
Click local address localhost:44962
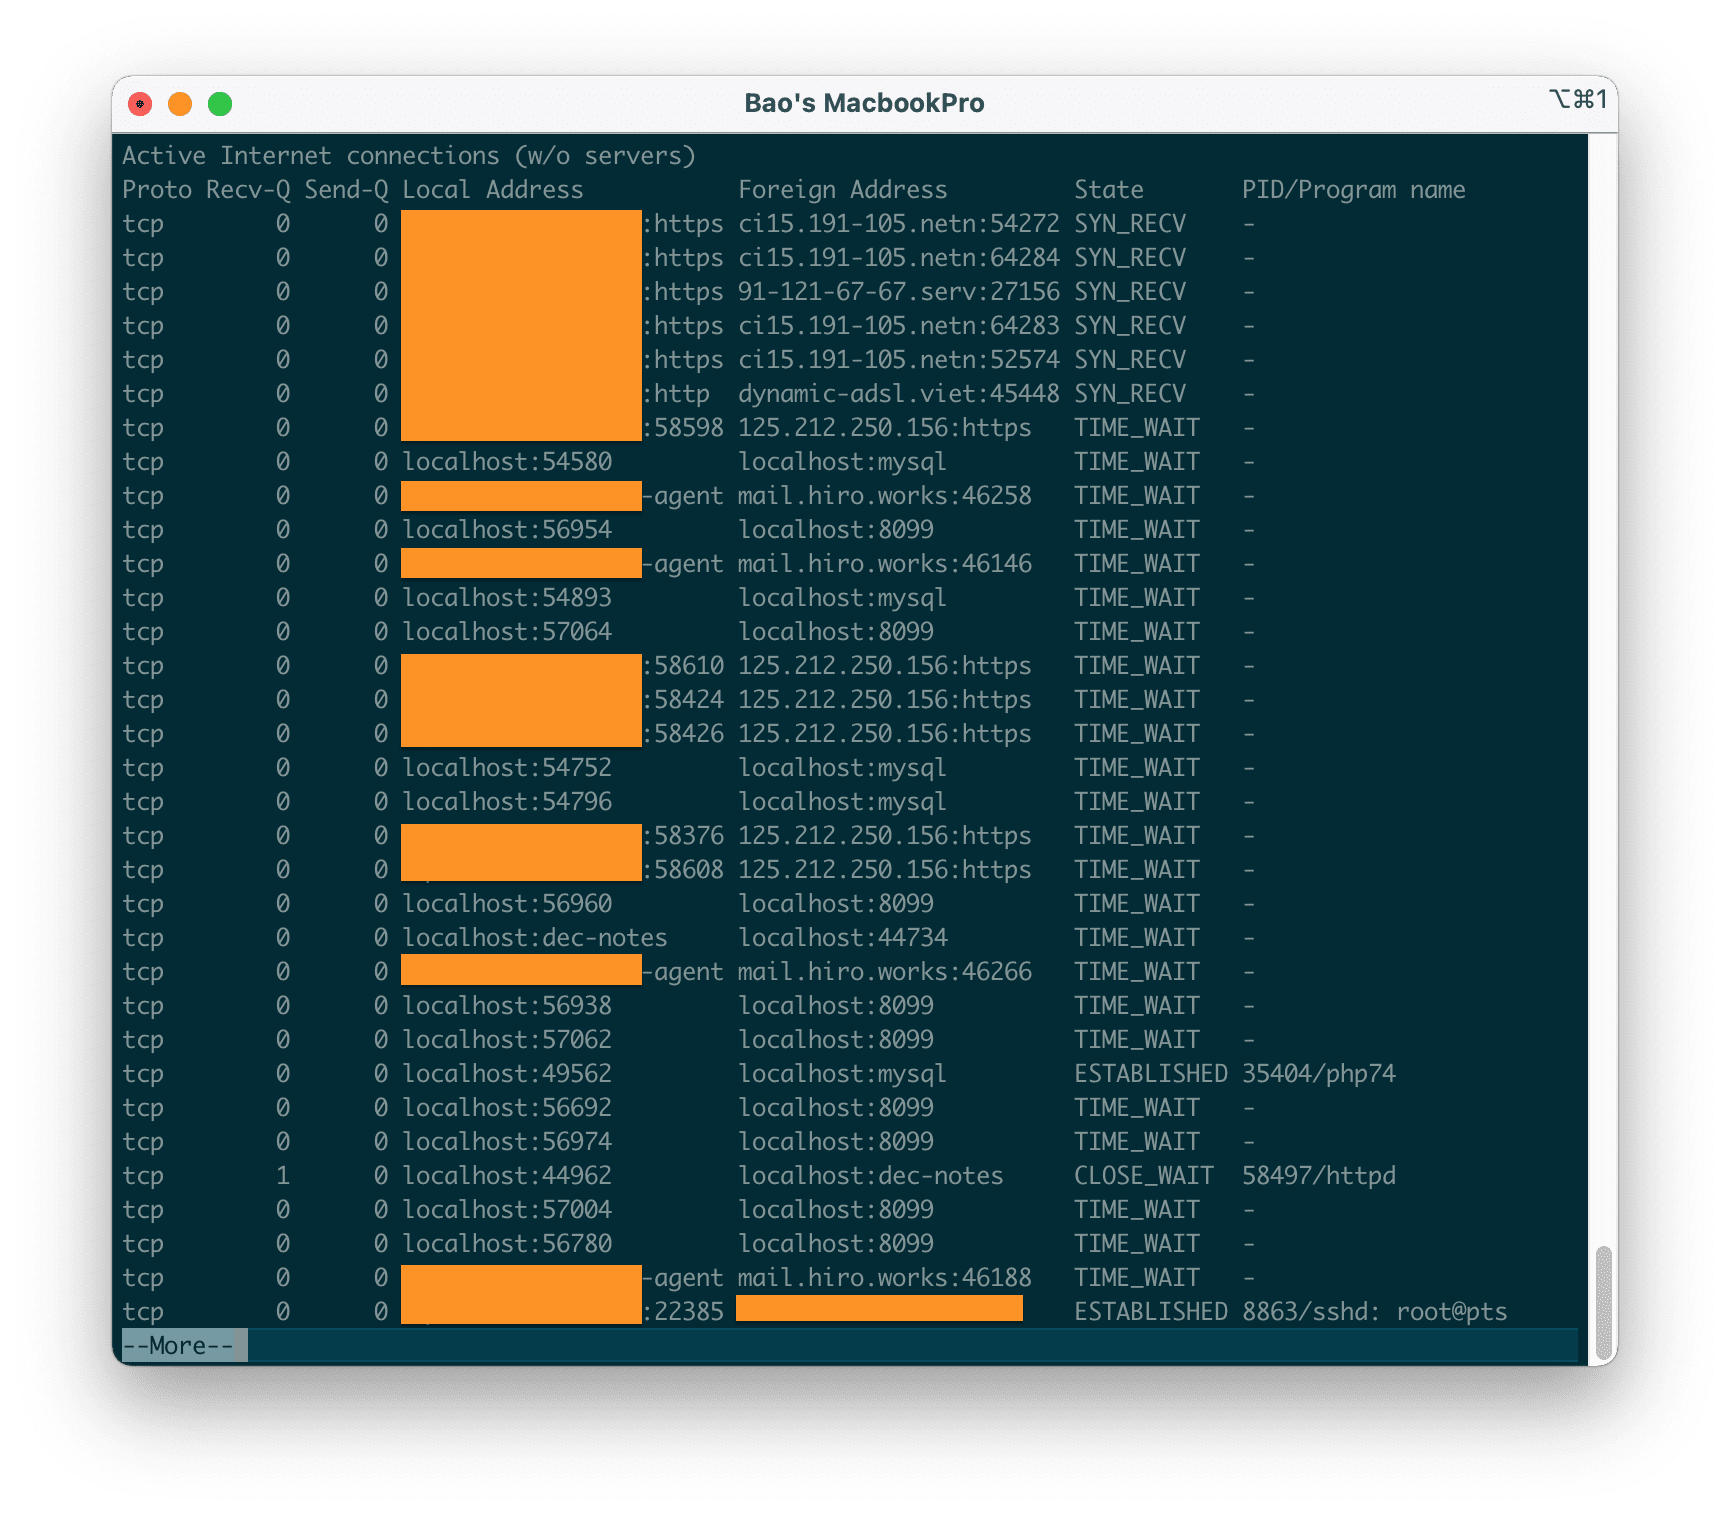(507, 1176)
